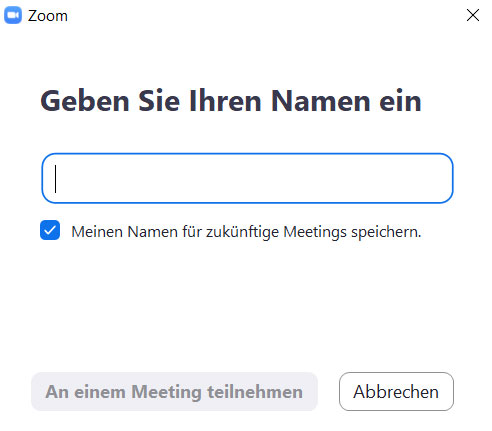492x431 pixels.
Task: Cancel with the 'Abbrechen' button
Action: (396, 392)
